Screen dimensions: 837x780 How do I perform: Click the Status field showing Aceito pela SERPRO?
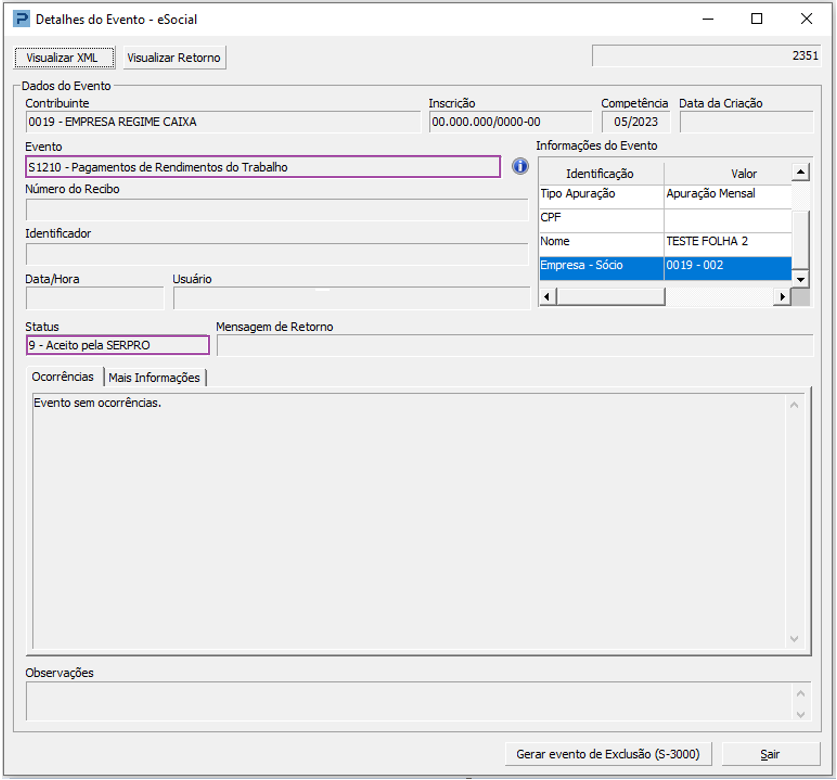point(117,345)
